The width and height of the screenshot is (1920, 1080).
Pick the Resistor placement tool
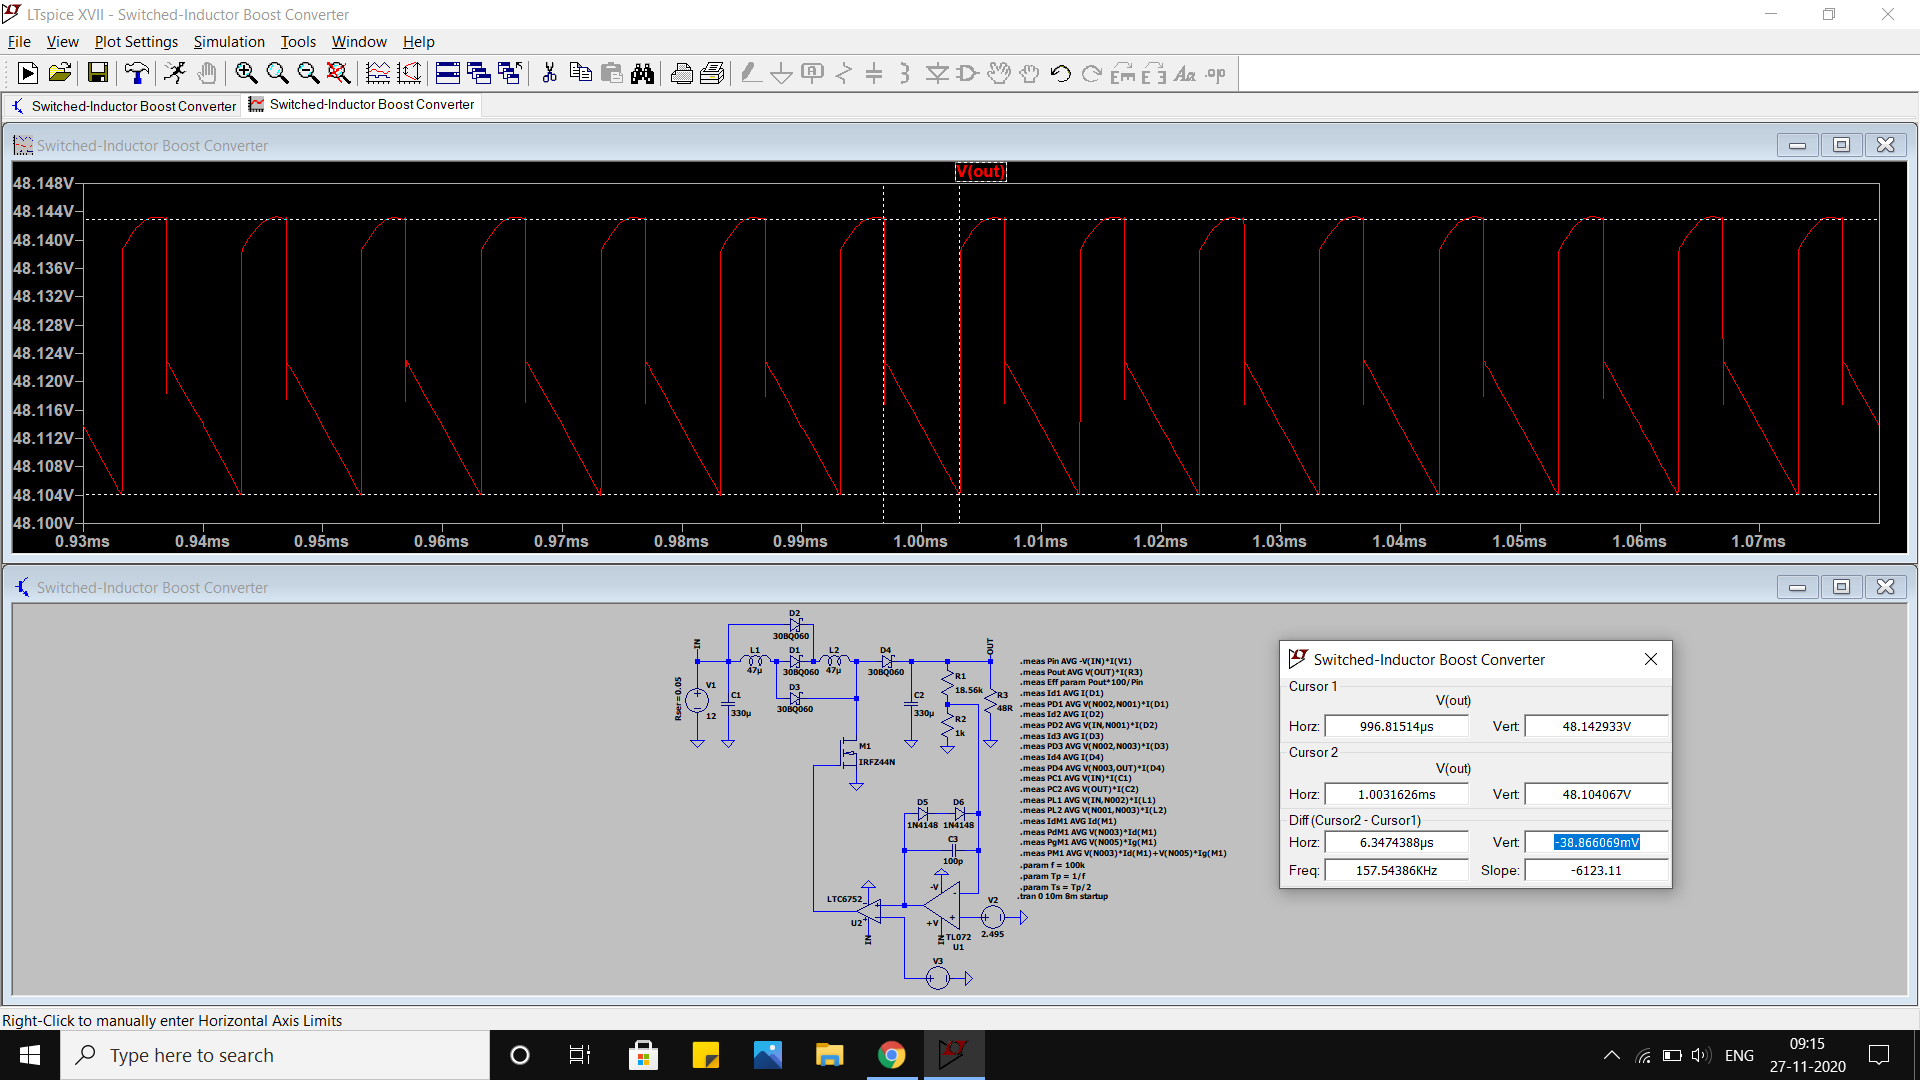pyautogui.click(x=845, y=73)
